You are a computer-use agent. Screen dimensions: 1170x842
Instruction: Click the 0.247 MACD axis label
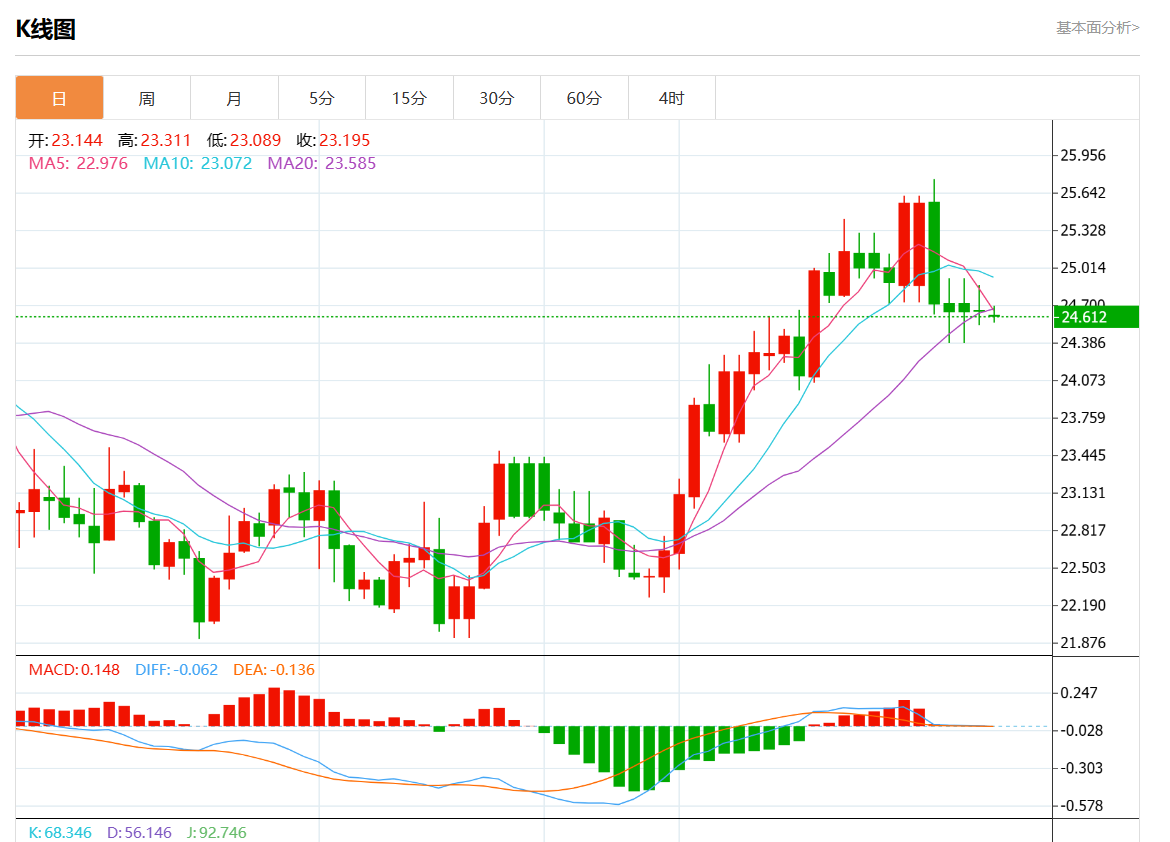coord(1079,693)
